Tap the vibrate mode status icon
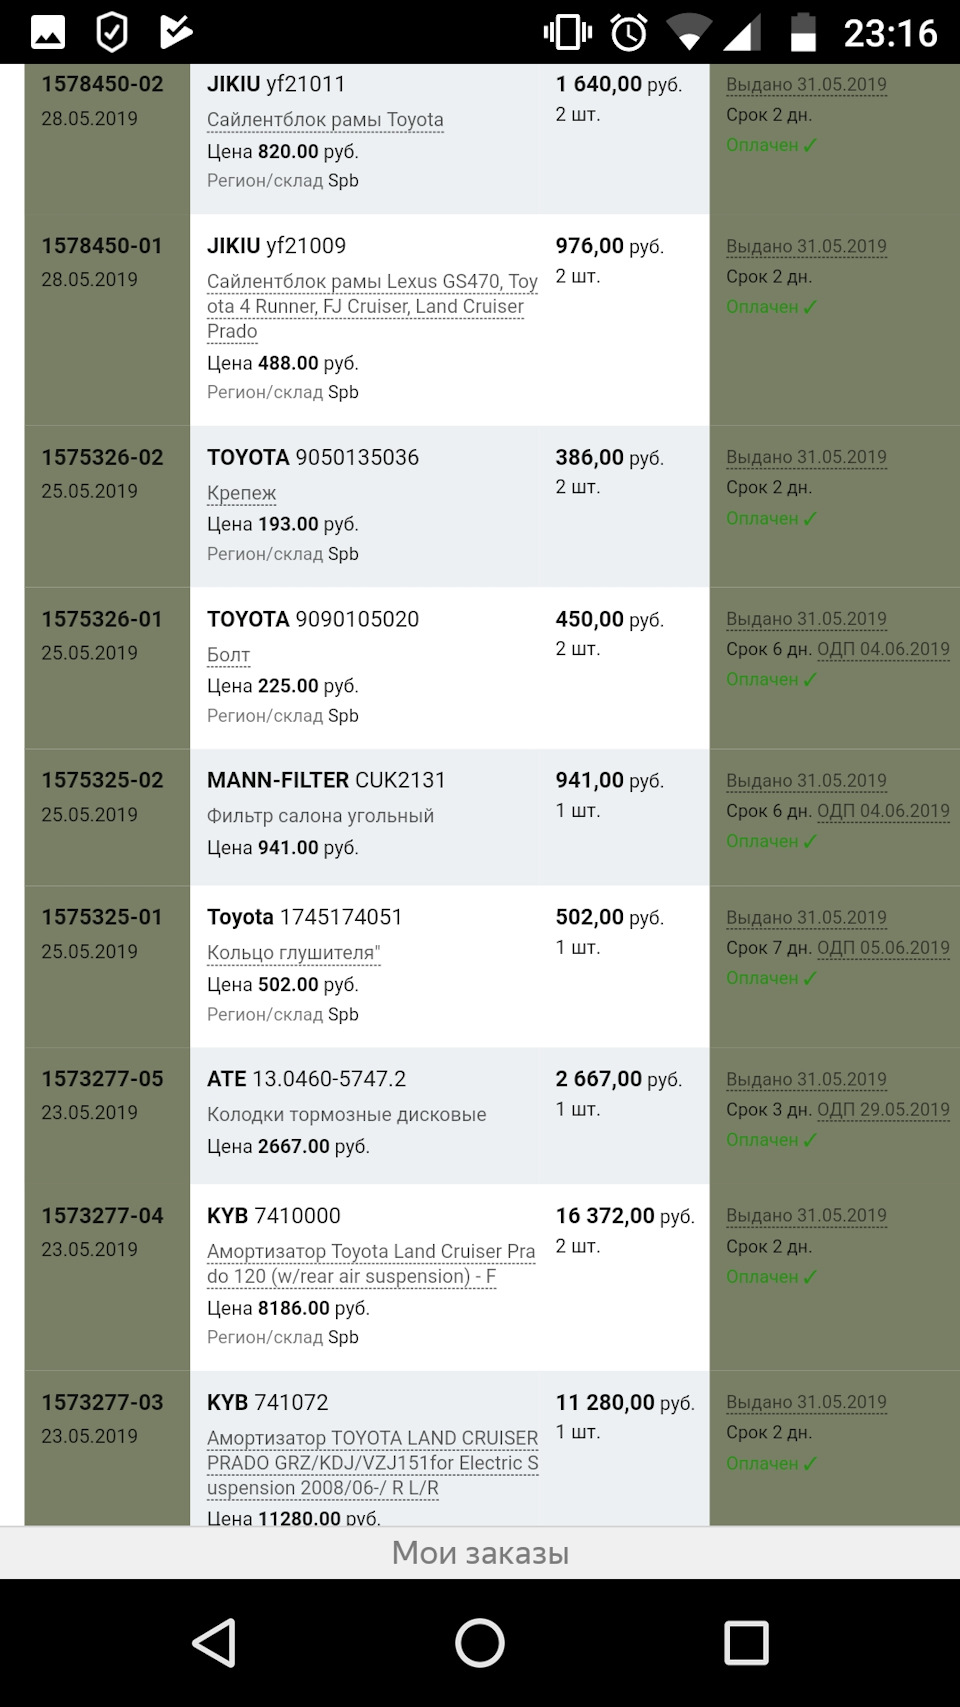This screenshot has width=960, height=1707. (567, 33)
